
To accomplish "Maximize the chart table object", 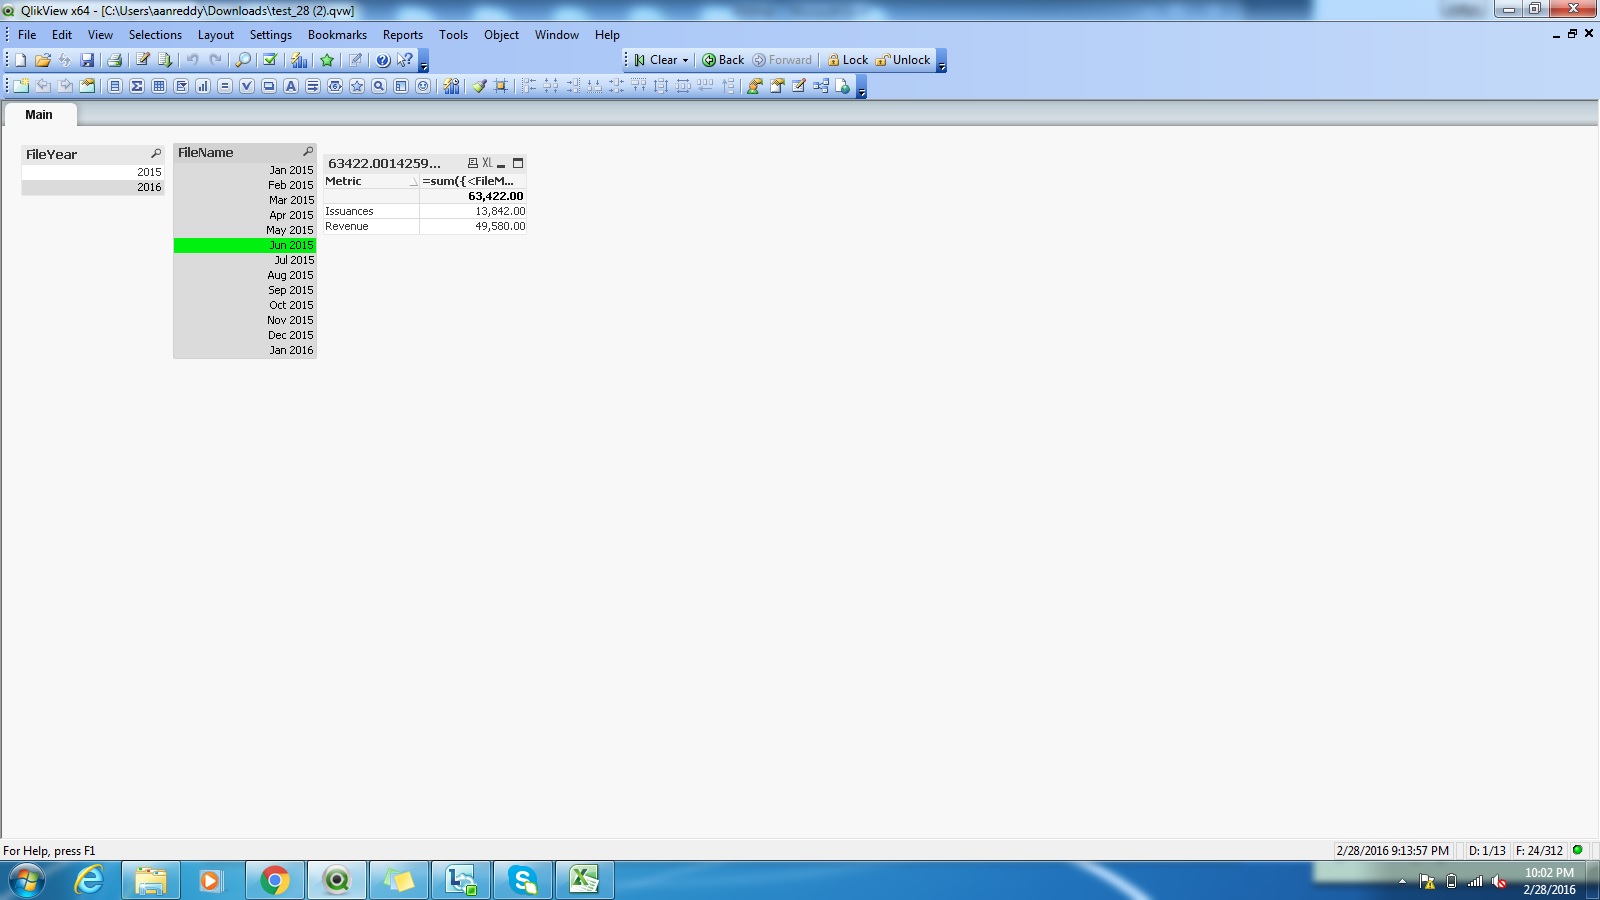I will tap(518, 163).
